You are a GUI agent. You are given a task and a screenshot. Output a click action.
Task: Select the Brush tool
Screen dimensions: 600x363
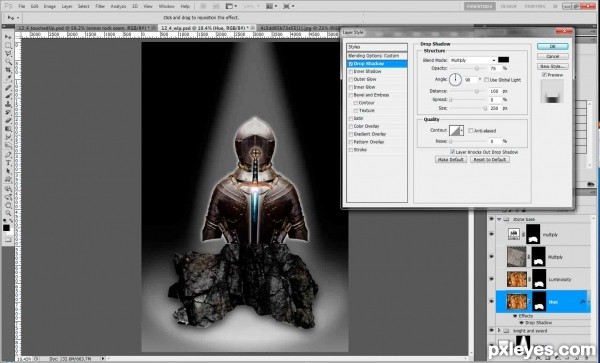tap(8, 96)
